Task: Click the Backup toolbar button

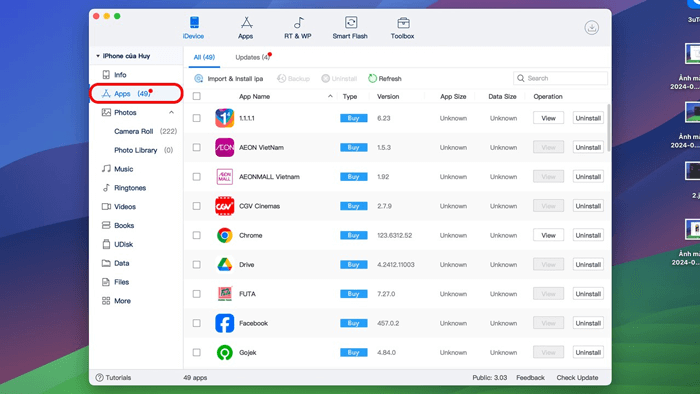Action: 293,79
